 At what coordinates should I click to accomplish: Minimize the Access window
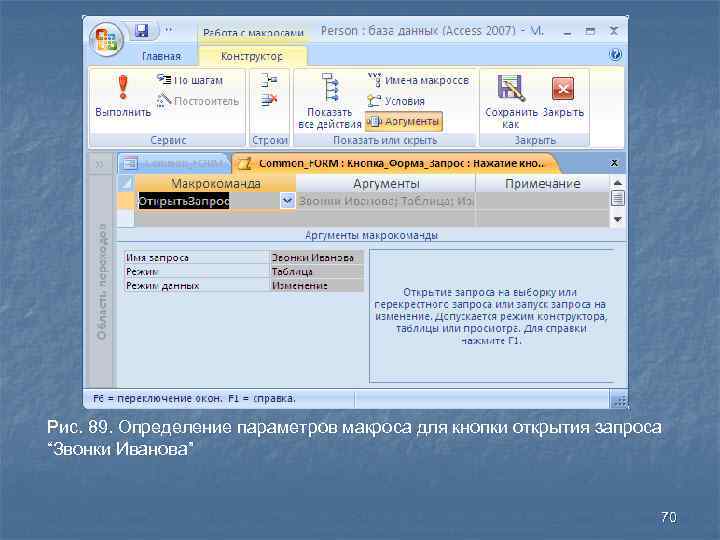(567, 32)
